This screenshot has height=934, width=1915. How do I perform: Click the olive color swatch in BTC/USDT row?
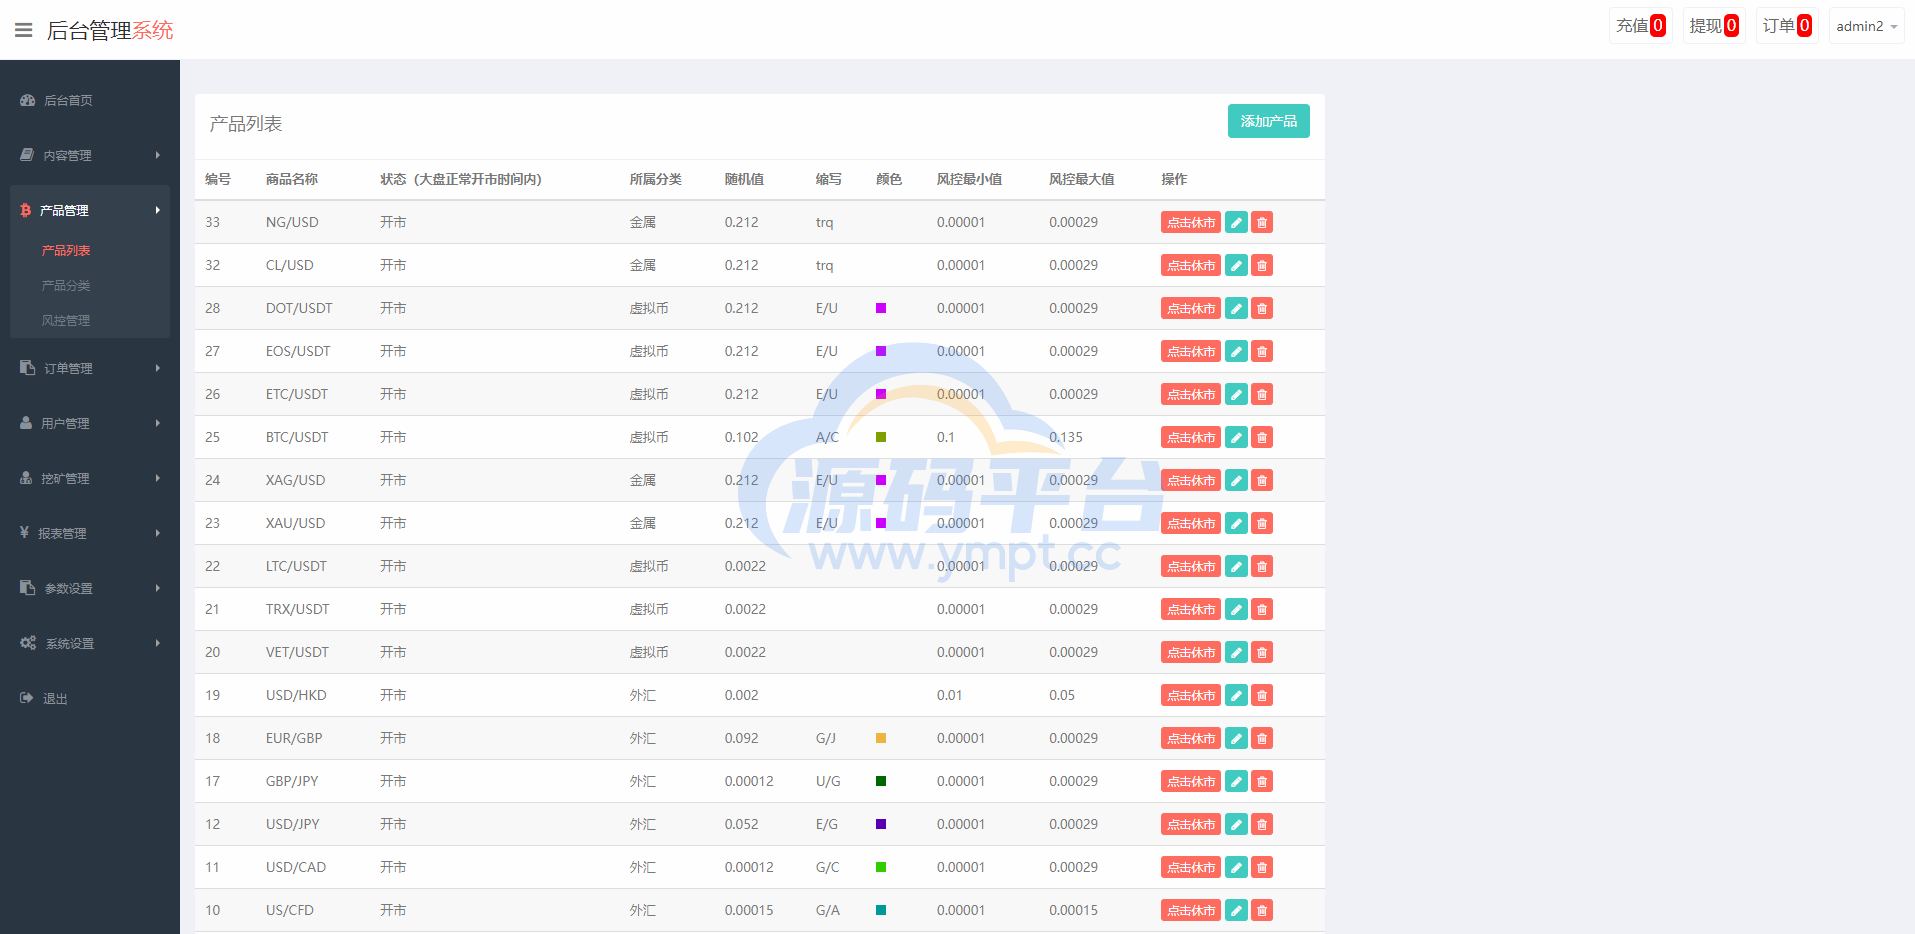(x=881, y=437)
